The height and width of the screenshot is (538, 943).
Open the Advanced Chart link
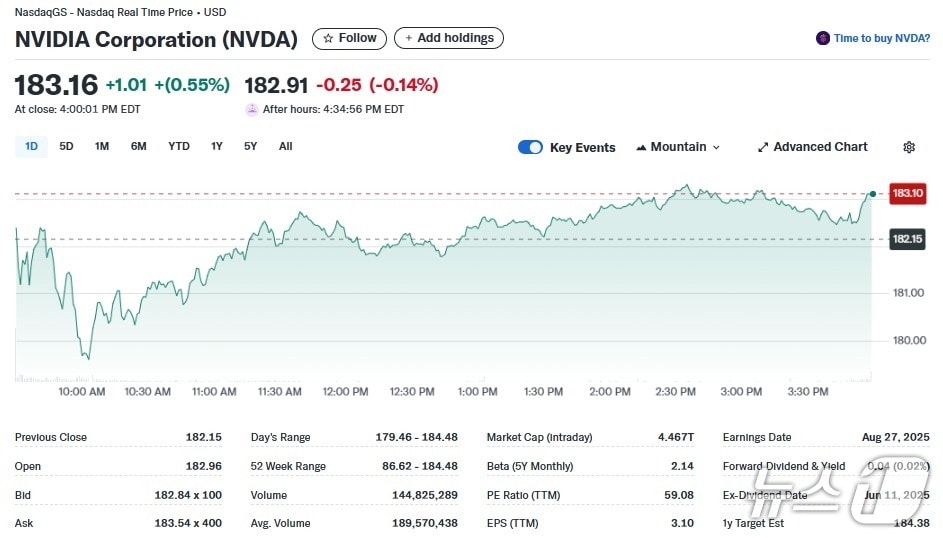coord(820,147)
